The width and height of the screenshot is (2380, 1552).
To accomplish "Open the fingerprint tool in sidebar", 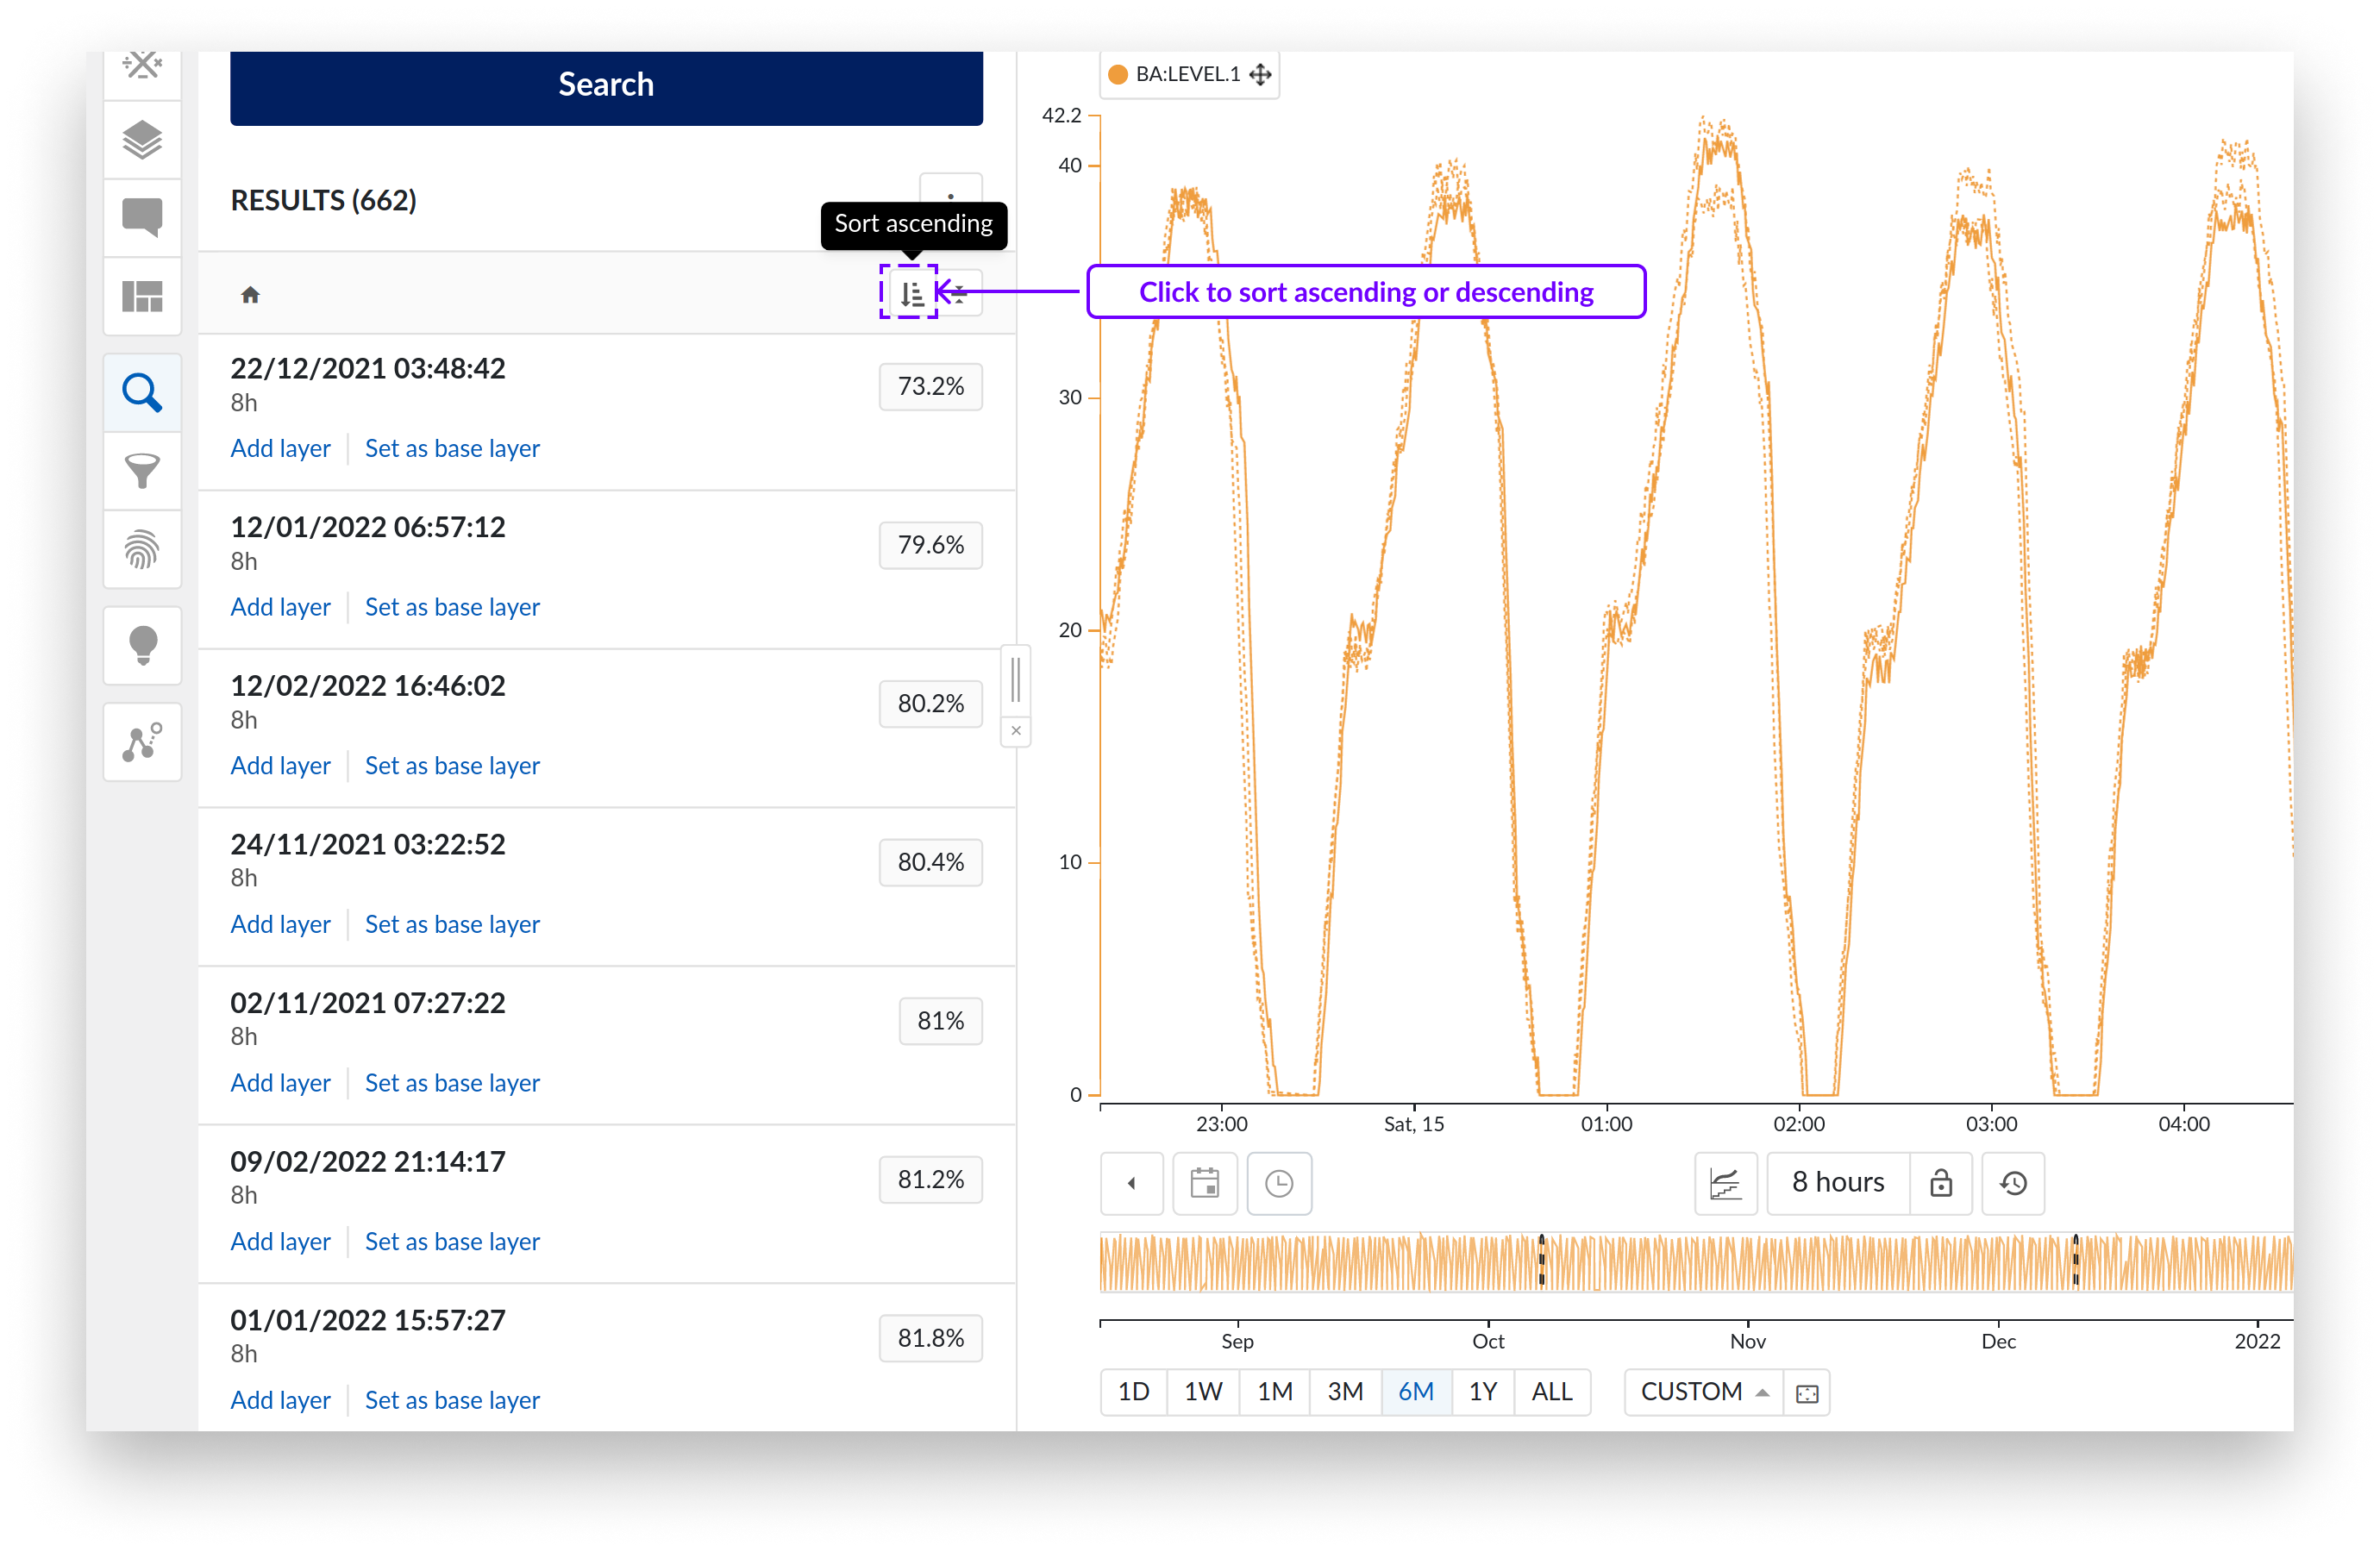I will point(142,549).
